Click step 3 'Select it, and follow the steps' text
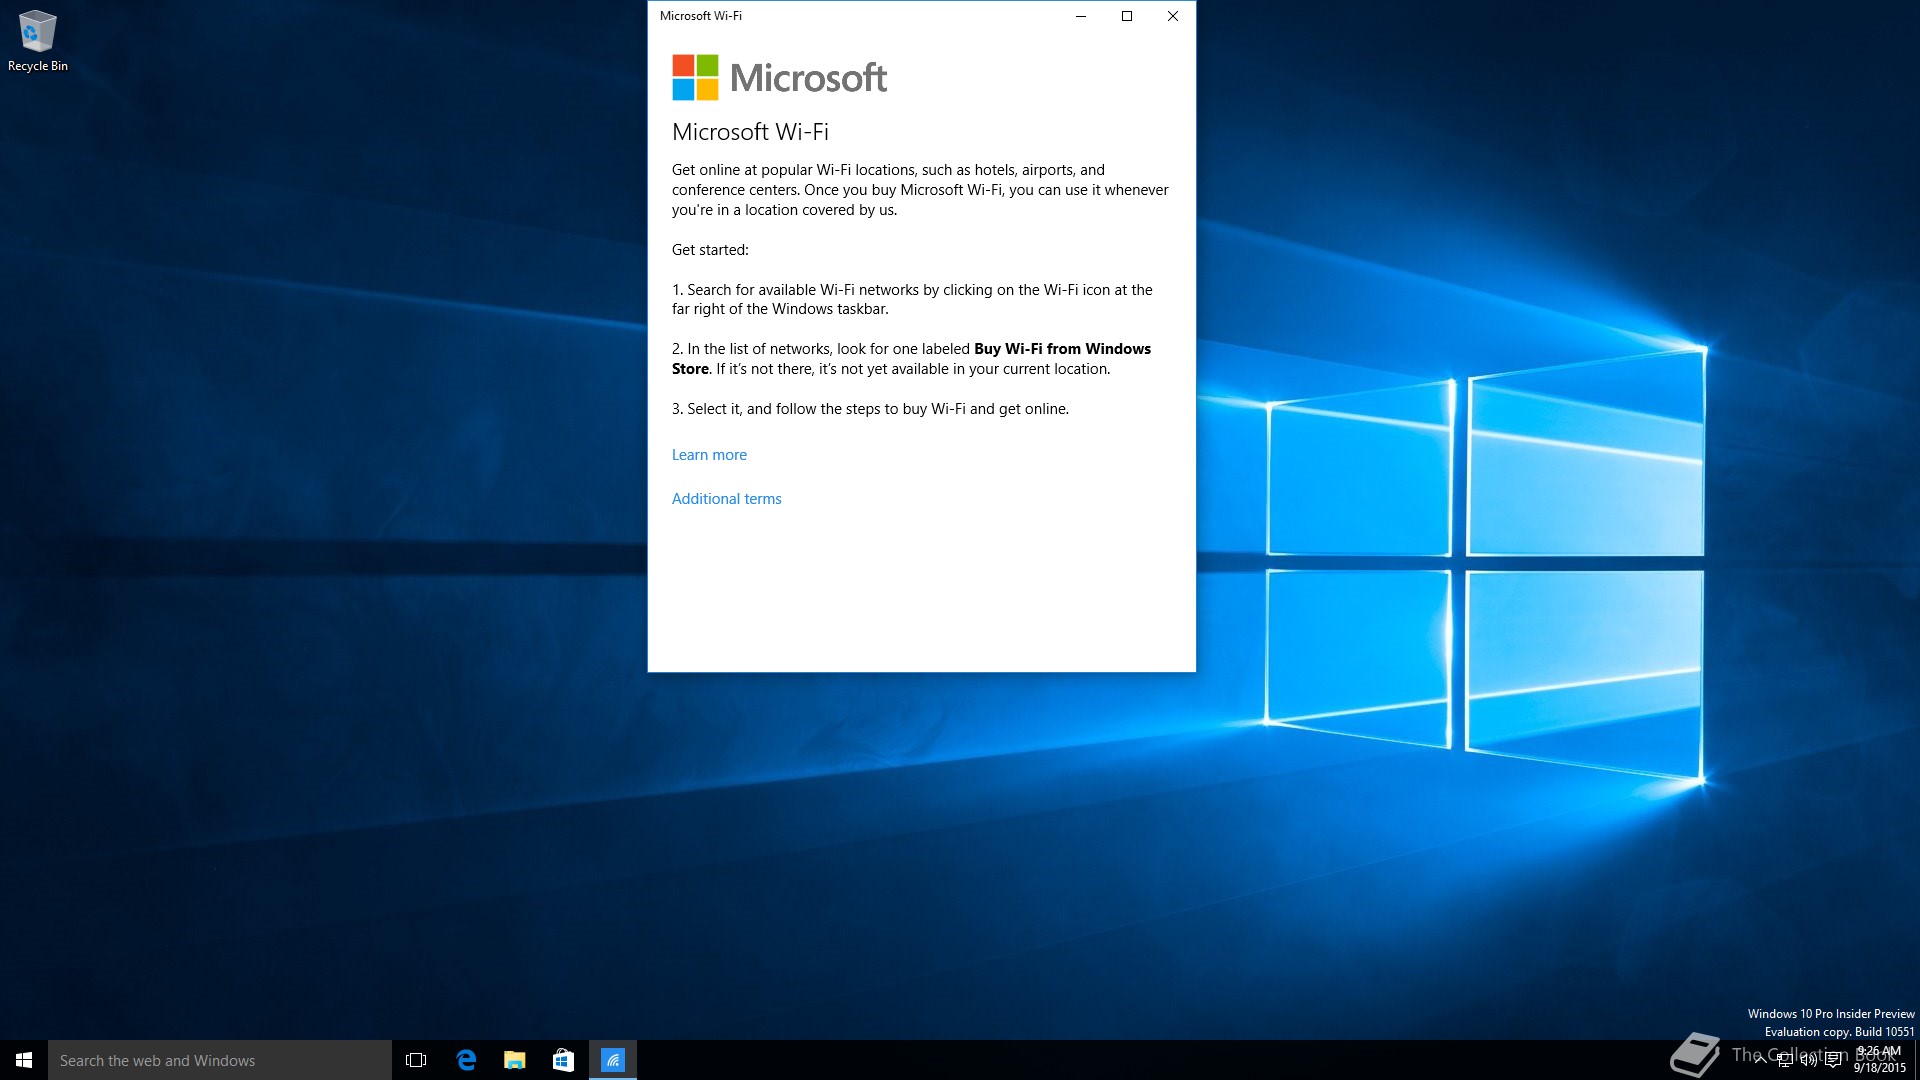 pyautogui.click(x=870, y=409)
